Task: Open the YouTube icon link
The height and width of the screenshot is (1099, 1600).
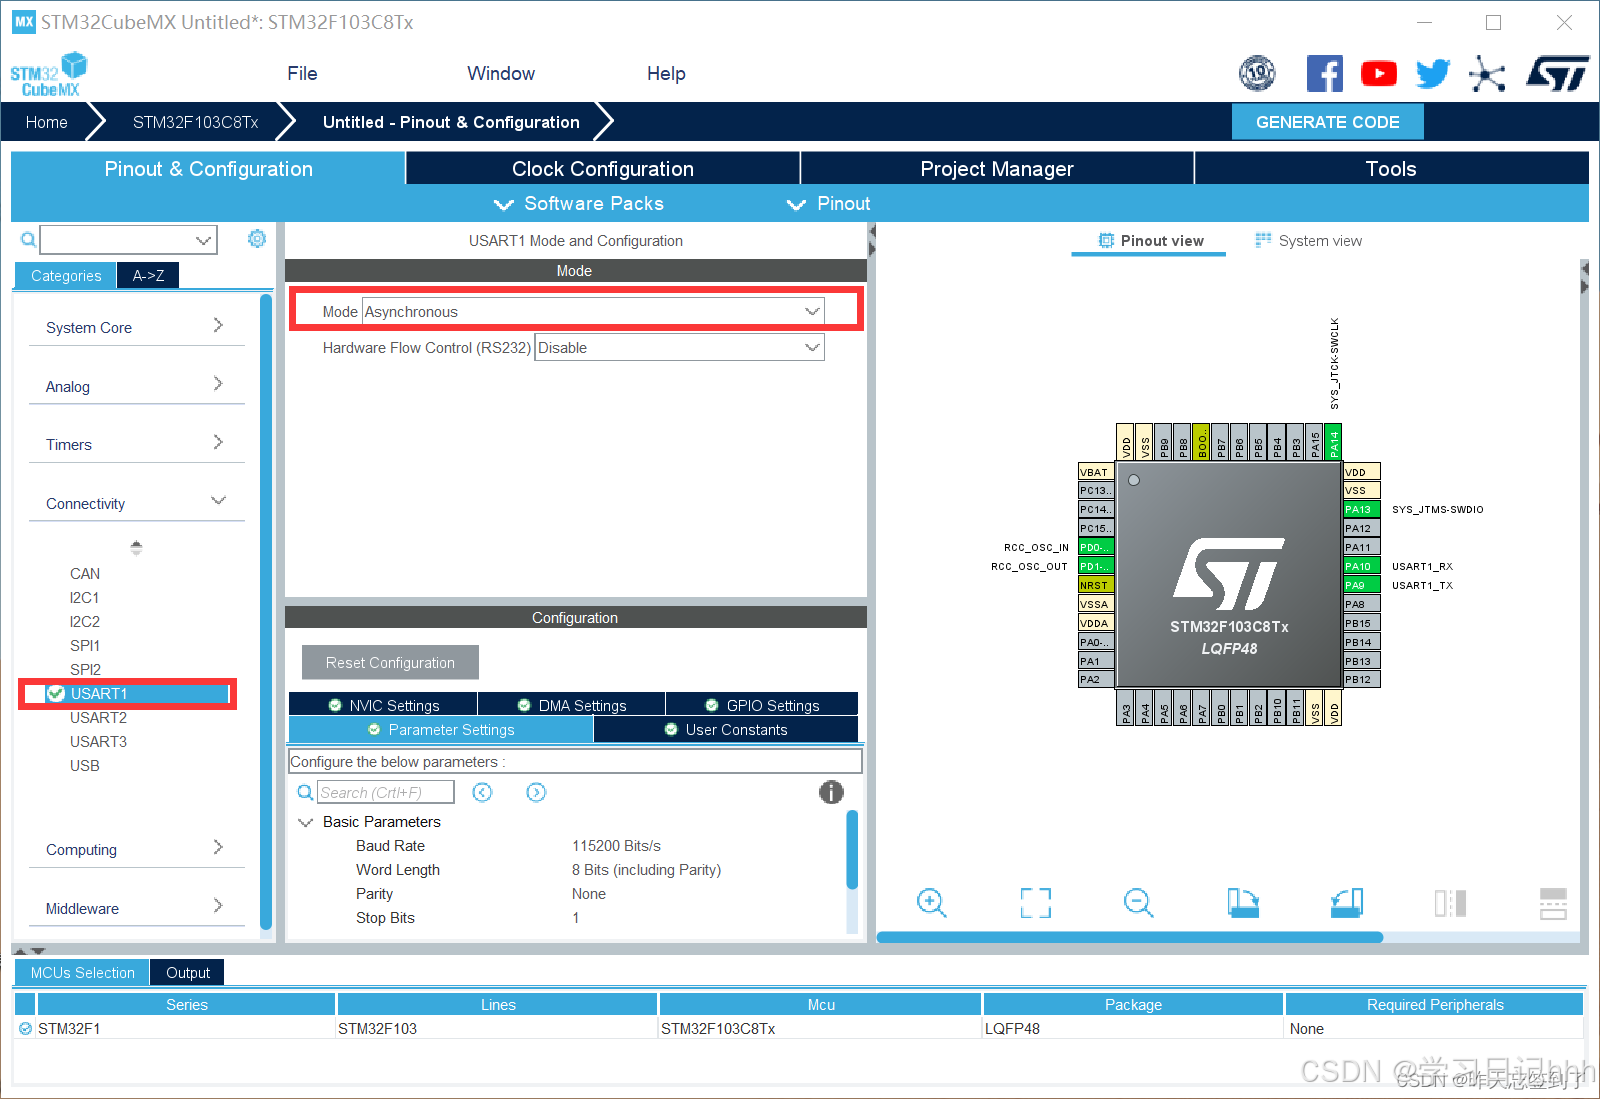Action: coord(1379,74)
